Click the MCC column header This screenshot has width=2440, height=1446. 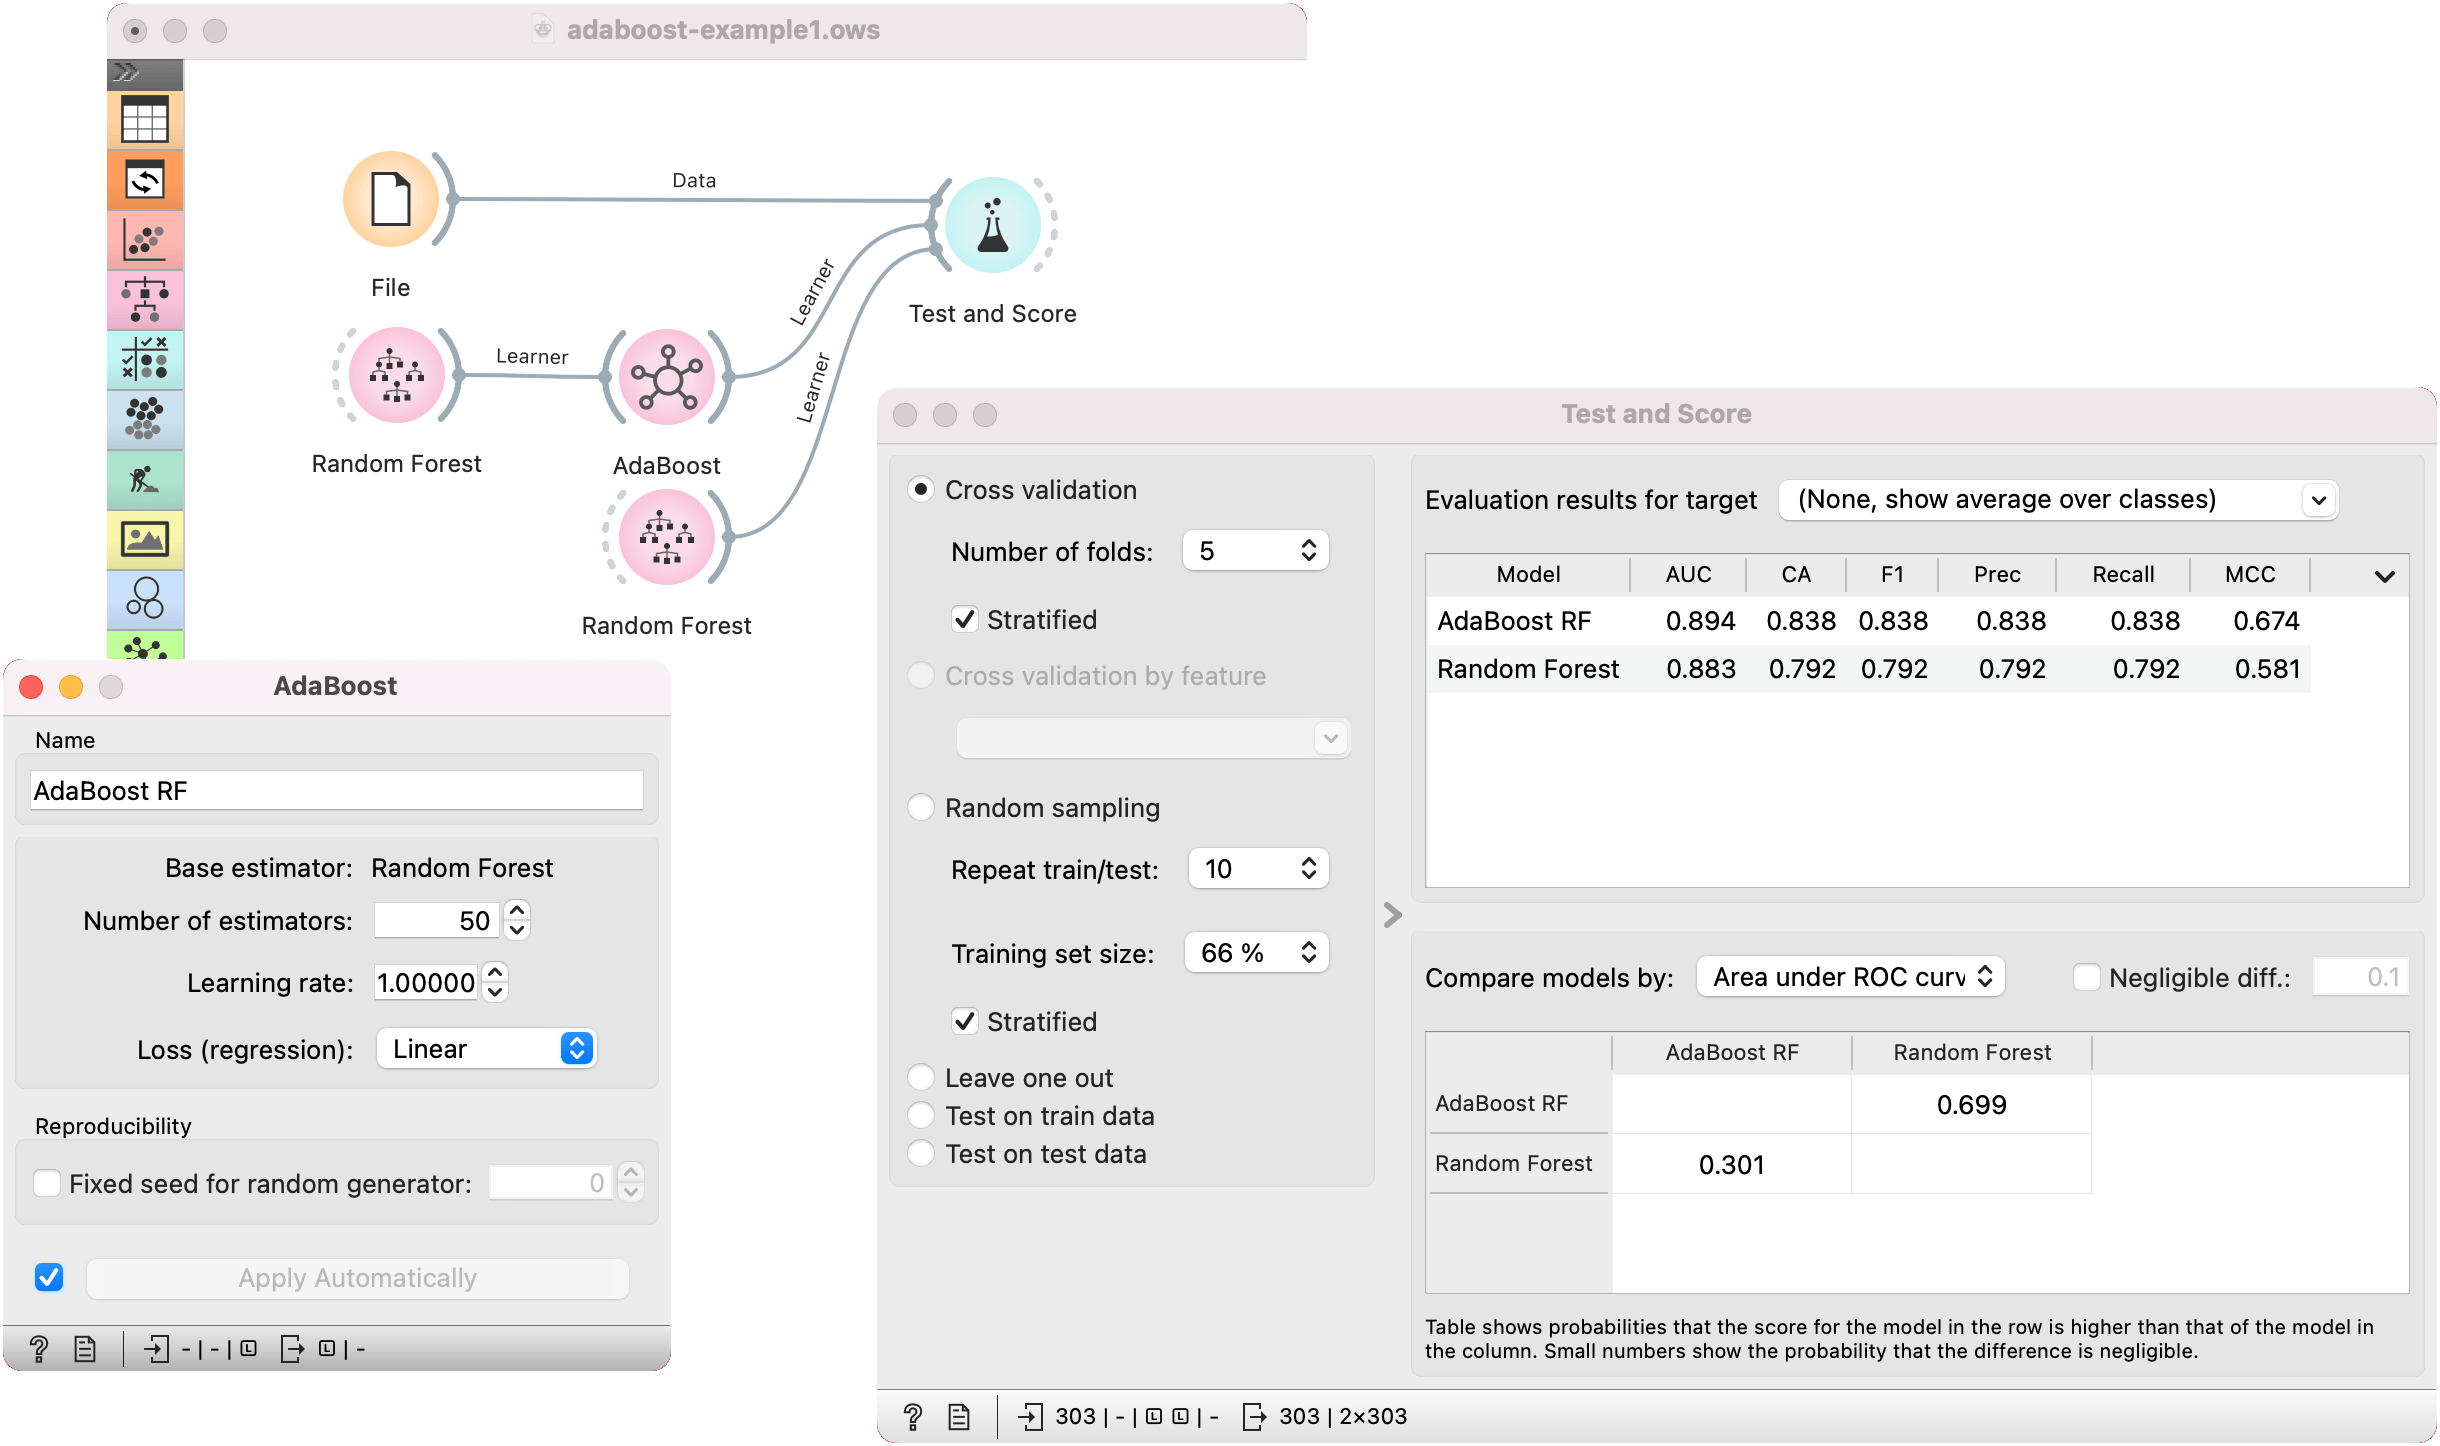[2249, 574]
